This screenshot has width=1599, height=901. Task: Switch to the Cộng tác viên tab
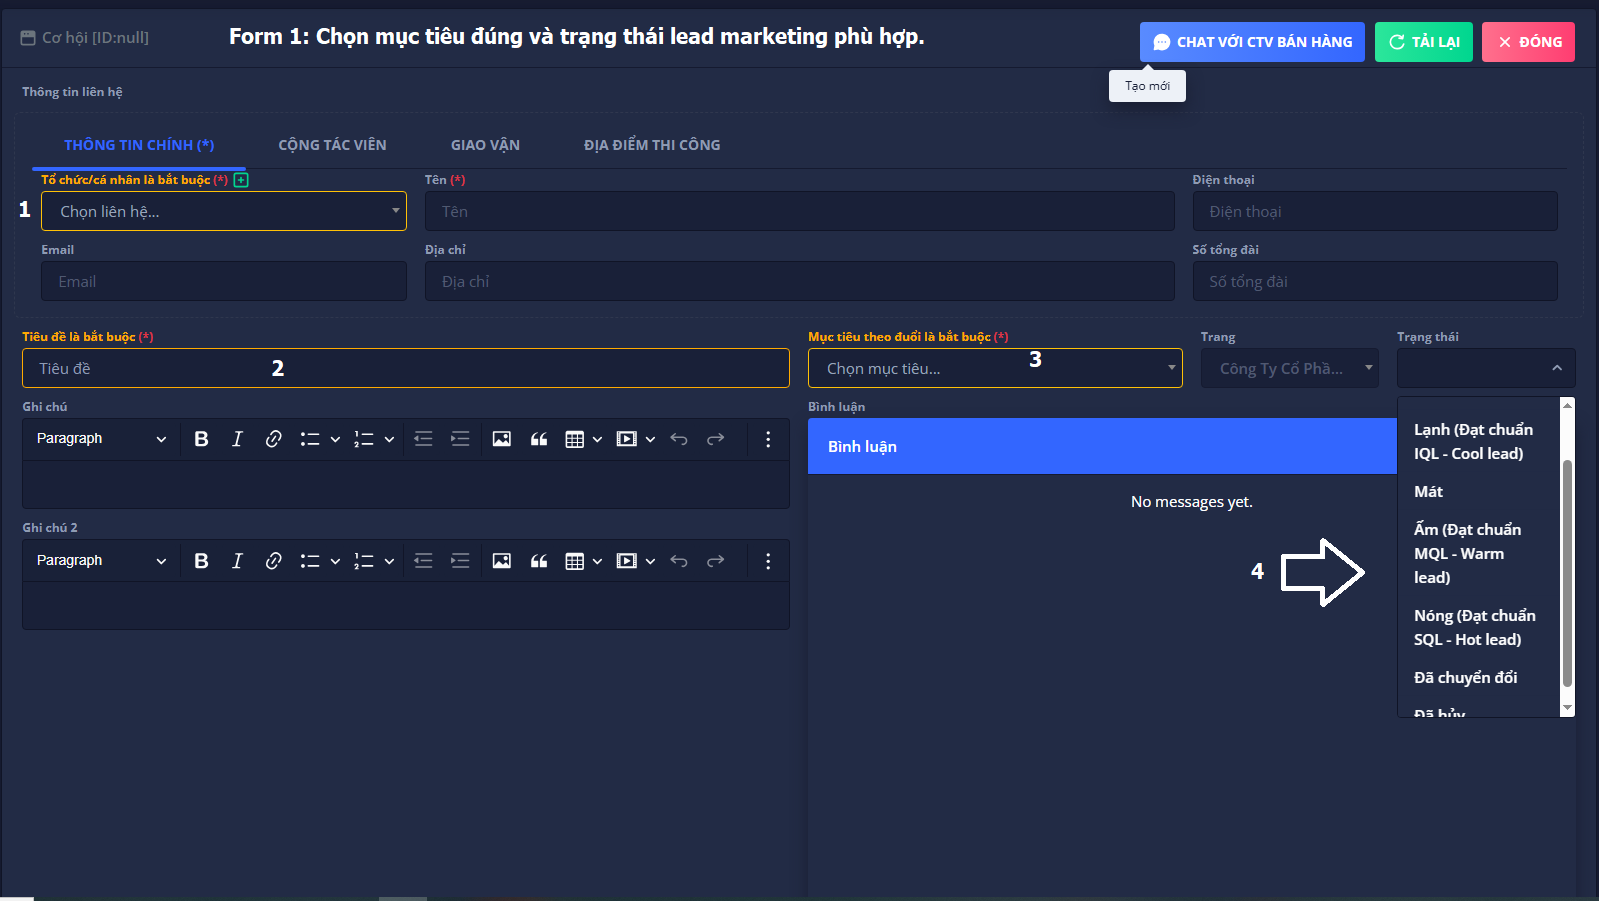pos(332,145)
